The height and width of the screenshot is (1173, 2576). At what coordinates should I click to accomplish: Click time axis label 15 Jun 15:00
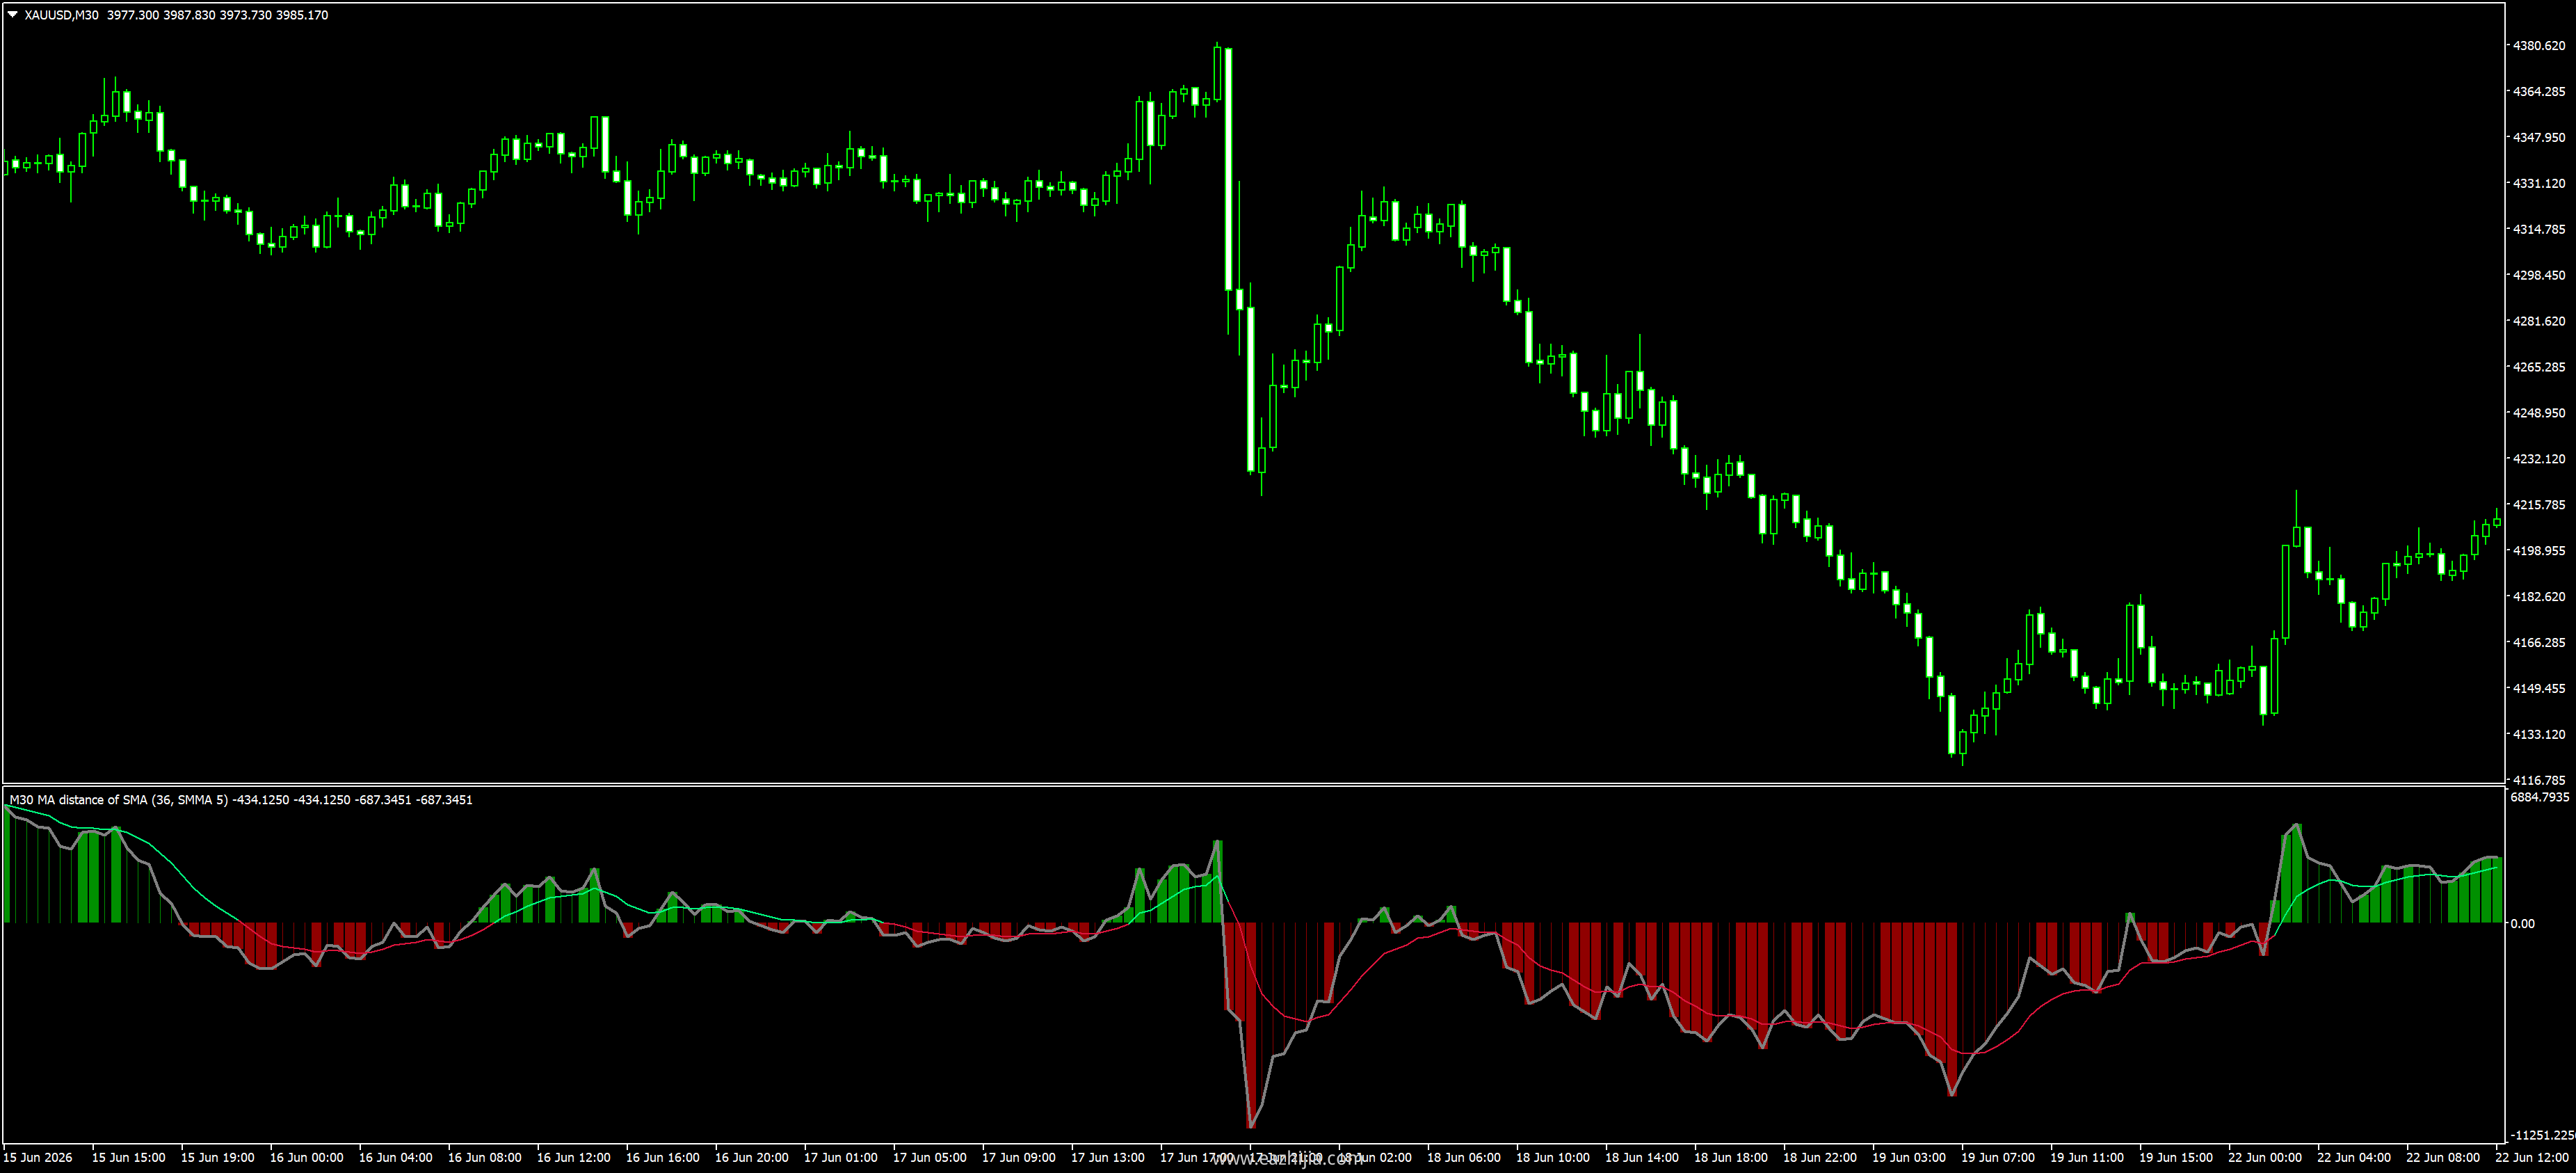pyautogui.click(x=129, y=1159)
